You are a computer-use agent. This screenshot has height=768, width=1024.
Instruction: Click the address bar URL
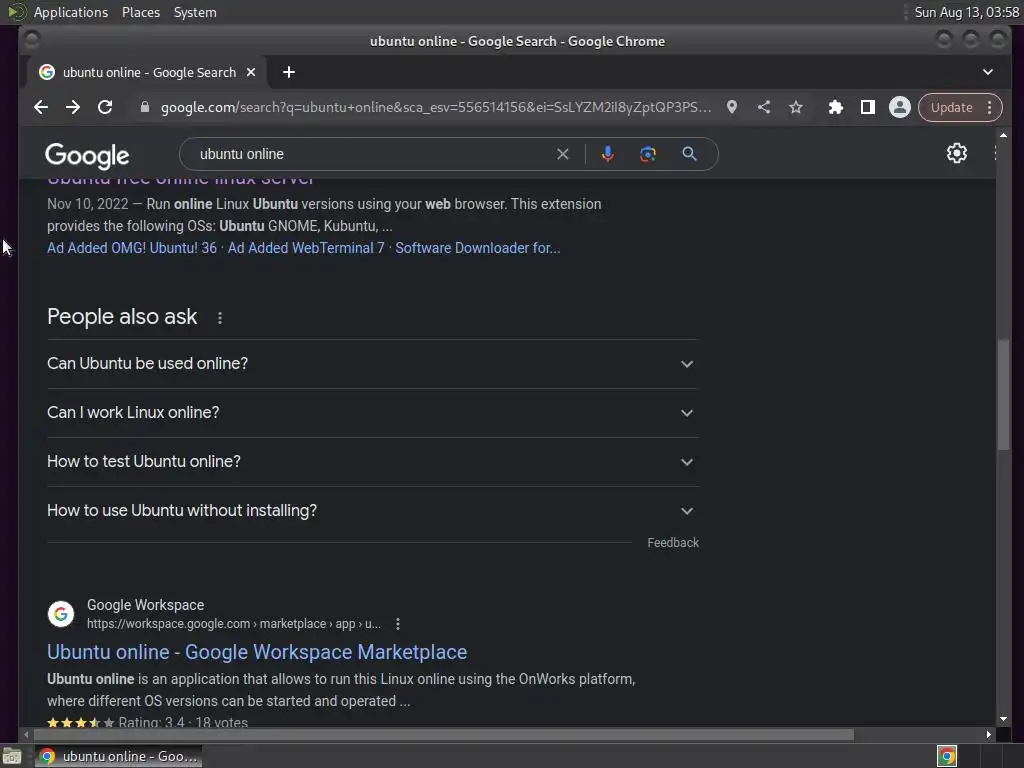[x=436, y=107]
